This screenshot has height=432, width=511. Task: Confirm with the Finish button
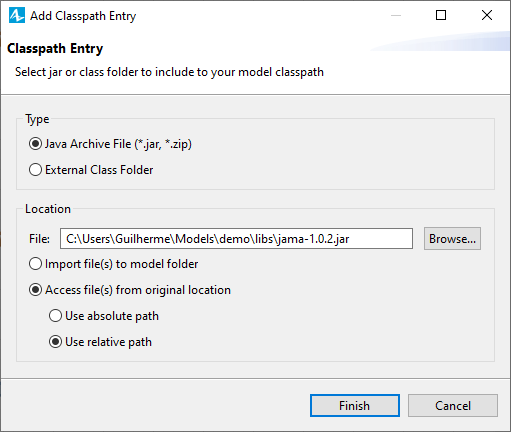[355, 406]
